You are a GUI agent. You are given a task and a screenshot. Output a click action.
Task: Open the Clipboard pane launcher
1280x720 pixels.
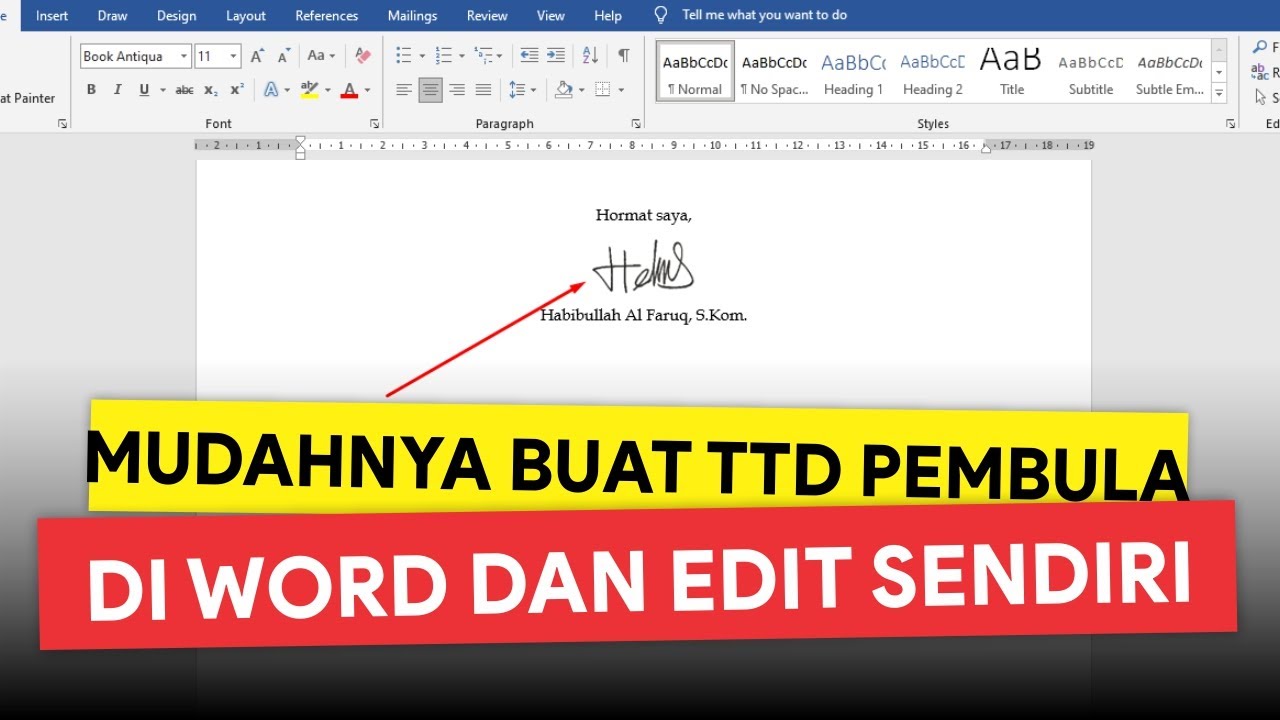coord(62,124)
